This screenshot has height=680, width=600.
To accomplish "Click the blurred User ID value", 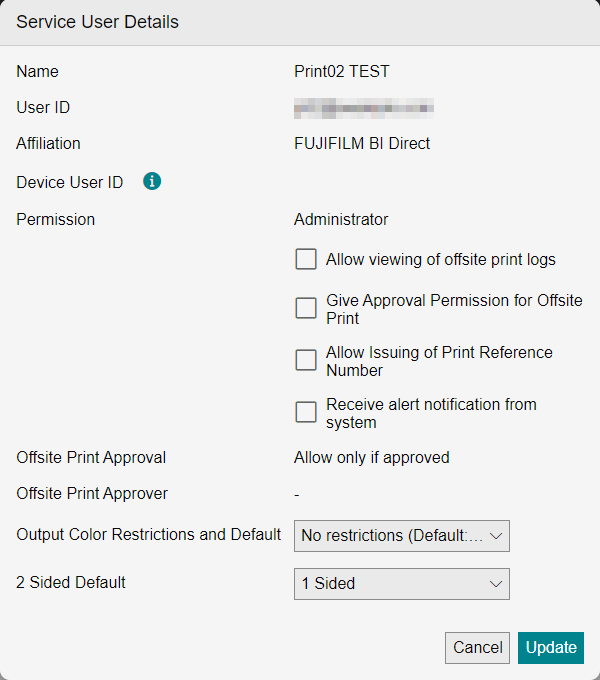I will [x=364, y=108].
